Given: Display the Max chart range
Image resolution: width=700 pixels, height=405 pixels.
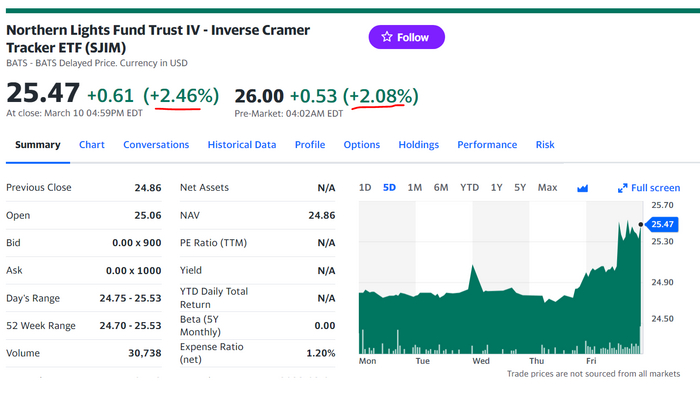Looking at the screenshot, I should [x=547, y=188].
